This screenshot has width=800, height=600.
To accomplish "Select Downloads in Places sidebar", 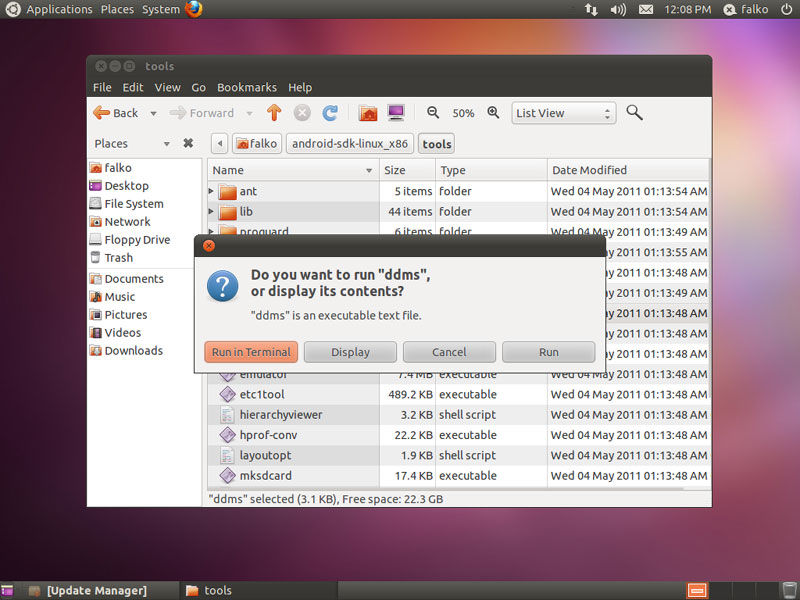I will pos(133,351).
